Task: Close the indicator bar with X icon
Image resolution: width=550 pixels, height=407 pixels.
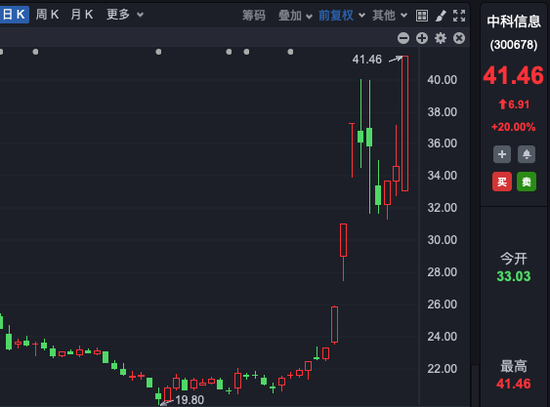Action: (459, 38)
